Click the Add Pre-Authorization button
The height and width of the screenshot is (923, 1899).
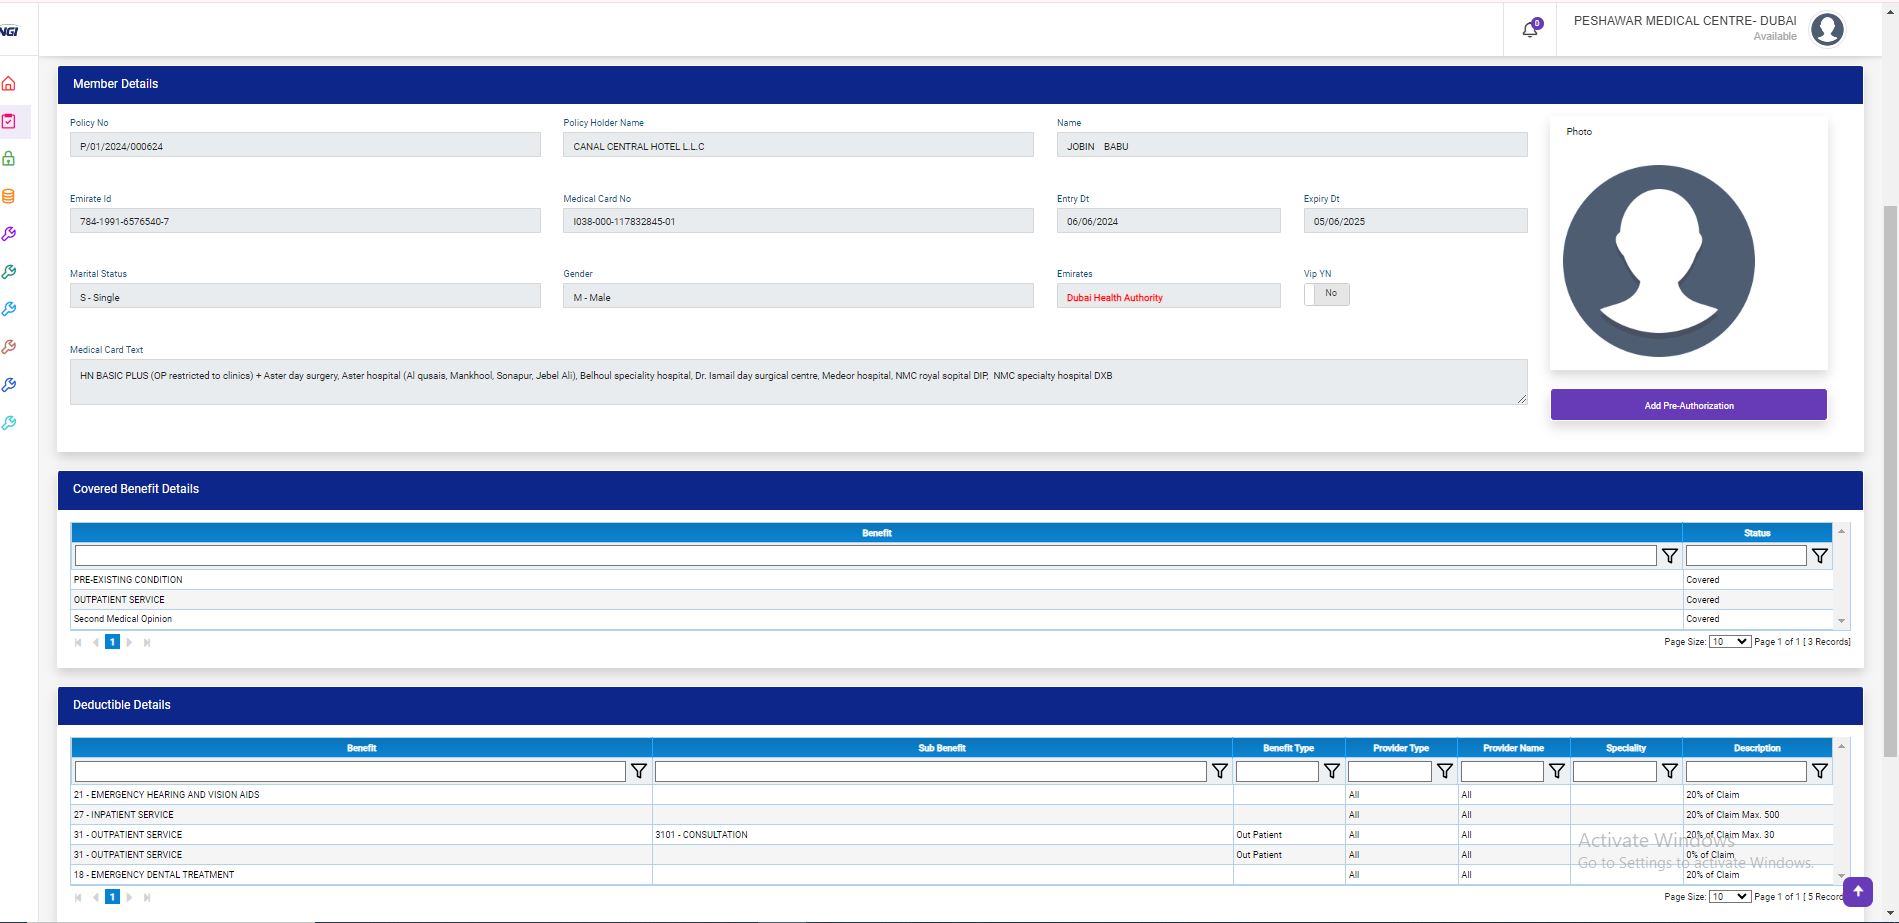tap(1688, 405)
